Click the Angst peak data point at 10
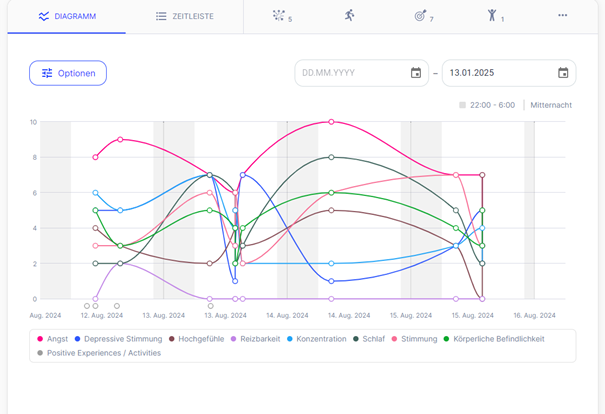Viewport: 605px width, 414px height. pyautogui.click(x=331, y=122)
